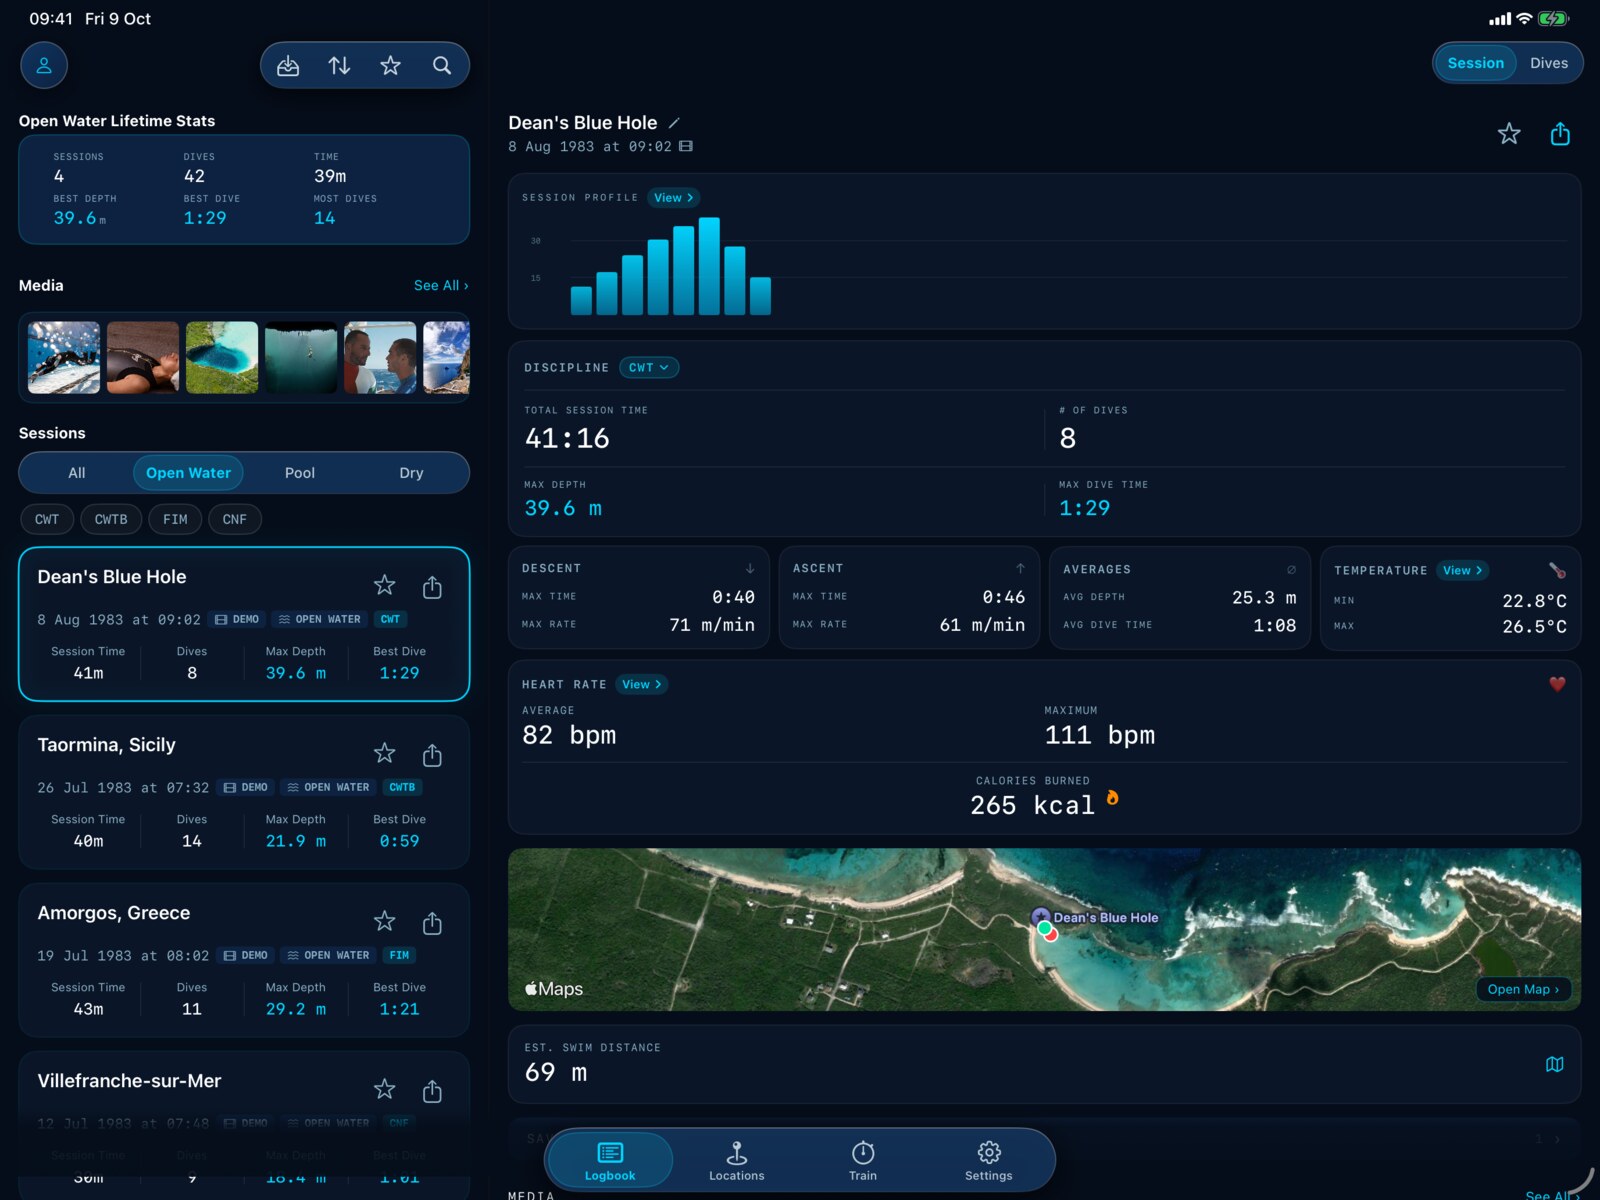This screenshot has width=1600, height=1200.
Task: Filter by CWTB discipline chip
Action: click(x=111, y=519)
